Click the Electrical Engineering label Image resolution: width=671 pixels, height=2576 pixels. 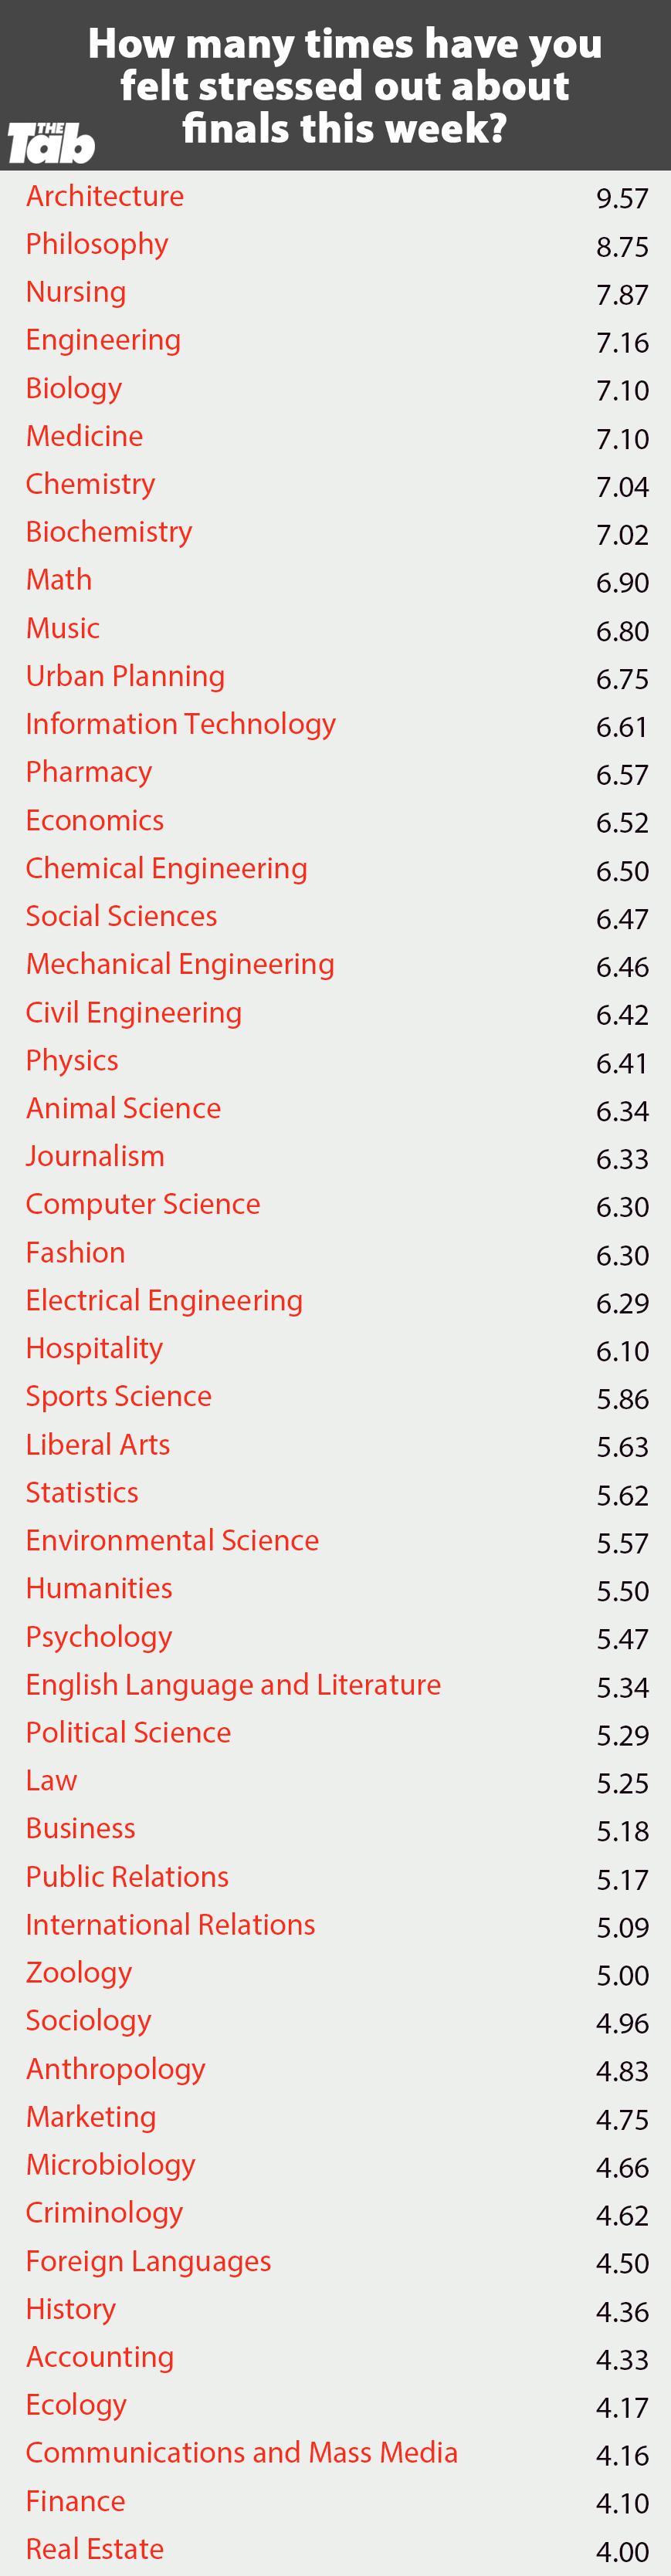pyautogui.click(x=164, y=1300)
